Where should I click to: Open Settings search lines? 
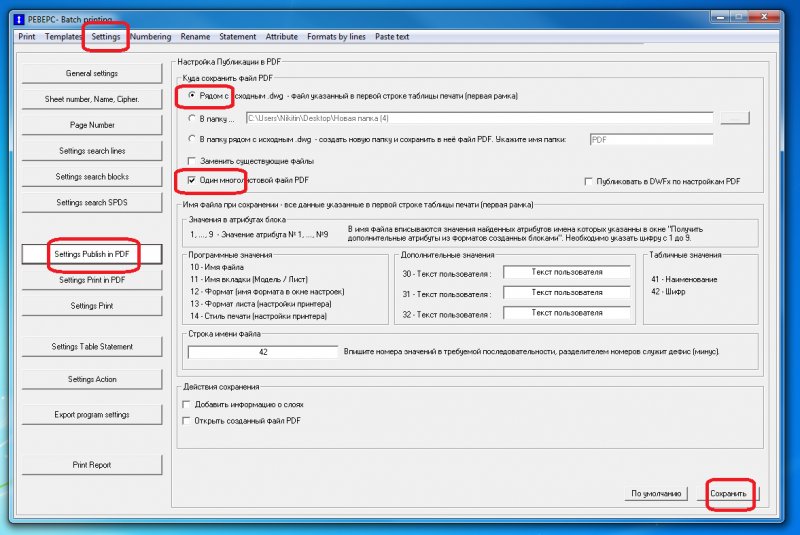pos(92,151)
